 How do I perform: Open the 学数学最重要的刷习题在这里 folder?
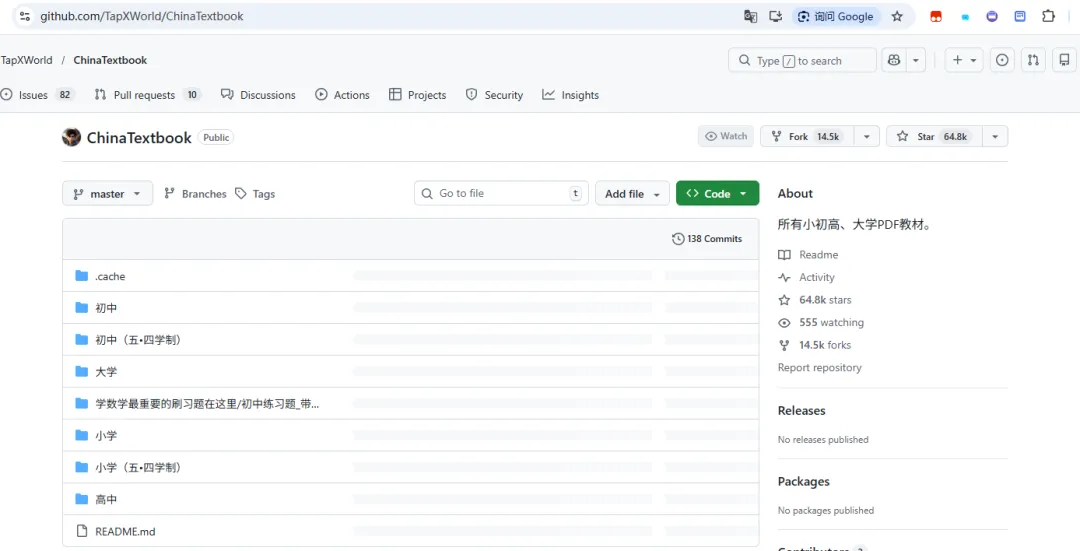(x=207, y=404)
